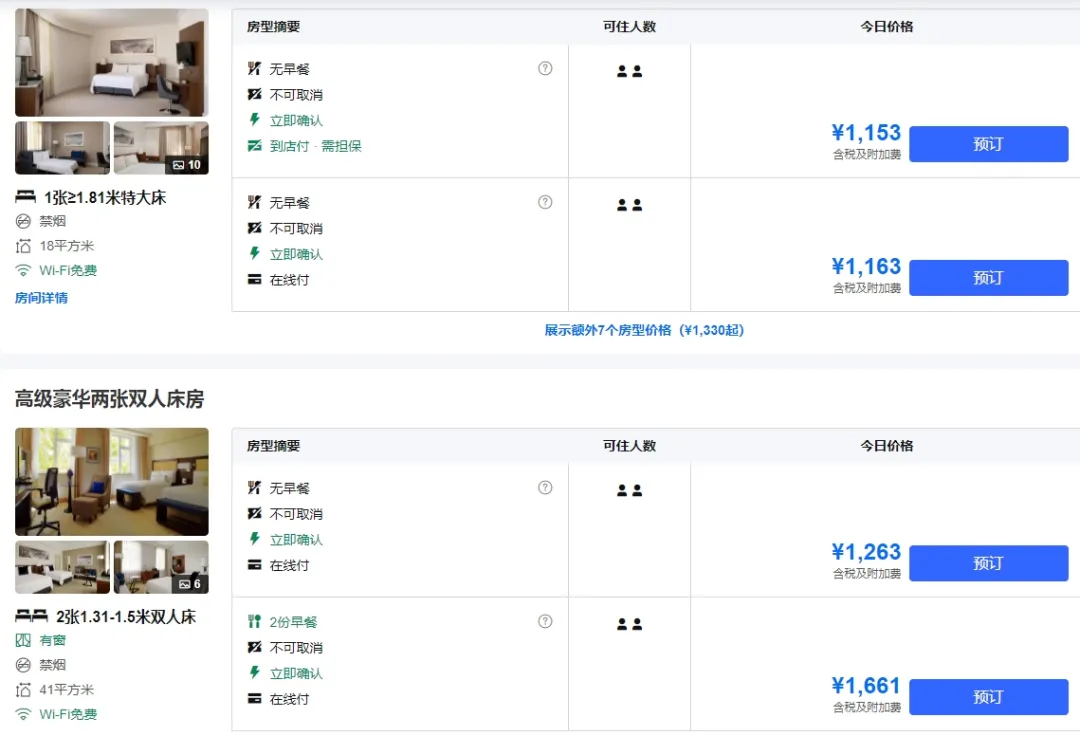Open main photo of 高级豪华两张双人床房
The height and width of the screenshot is (736, 1080).
(x=111, y=481)
